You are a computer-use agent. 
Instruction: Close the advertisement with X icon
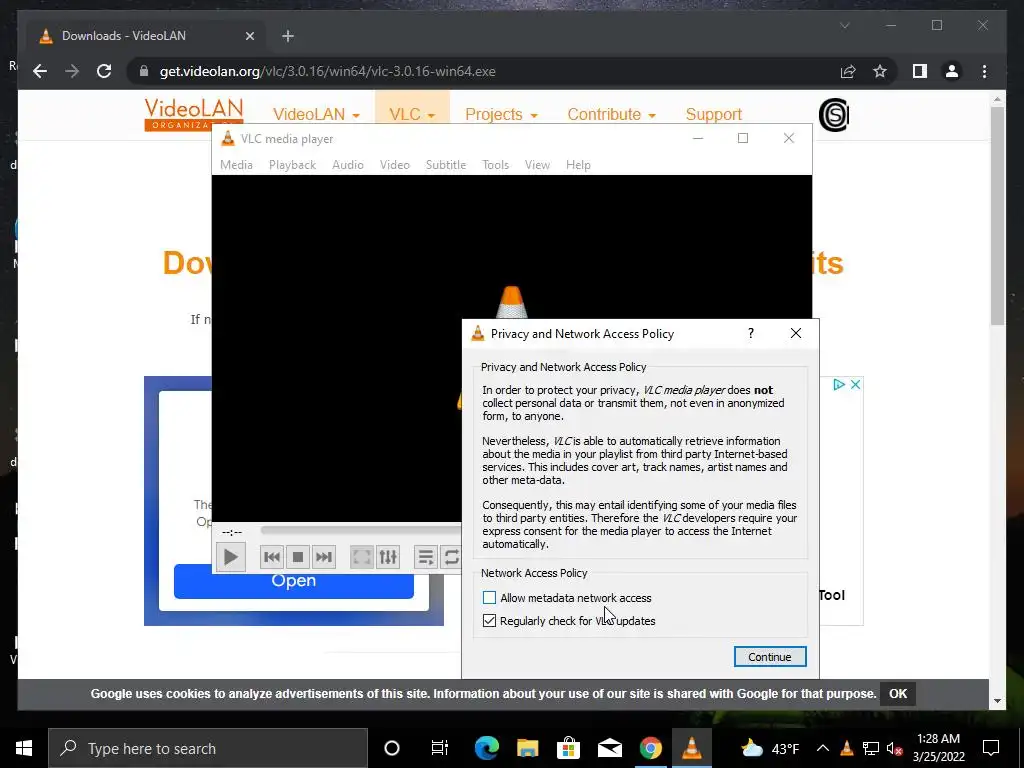(x=856, y=385)
